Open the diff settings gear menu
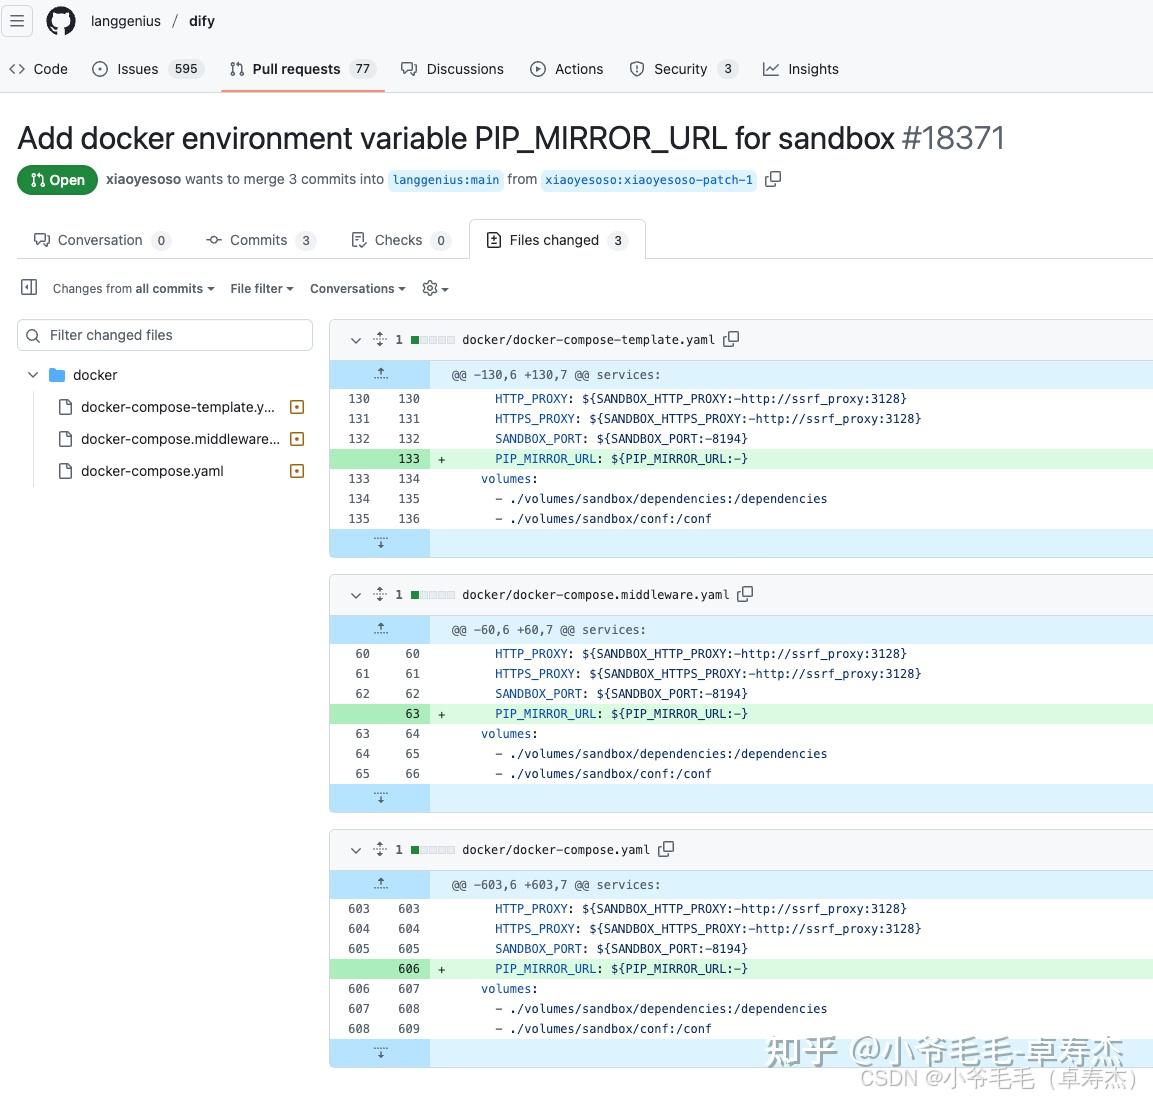The height and width of the screenshot is (1098, 1153). [434, 288]
